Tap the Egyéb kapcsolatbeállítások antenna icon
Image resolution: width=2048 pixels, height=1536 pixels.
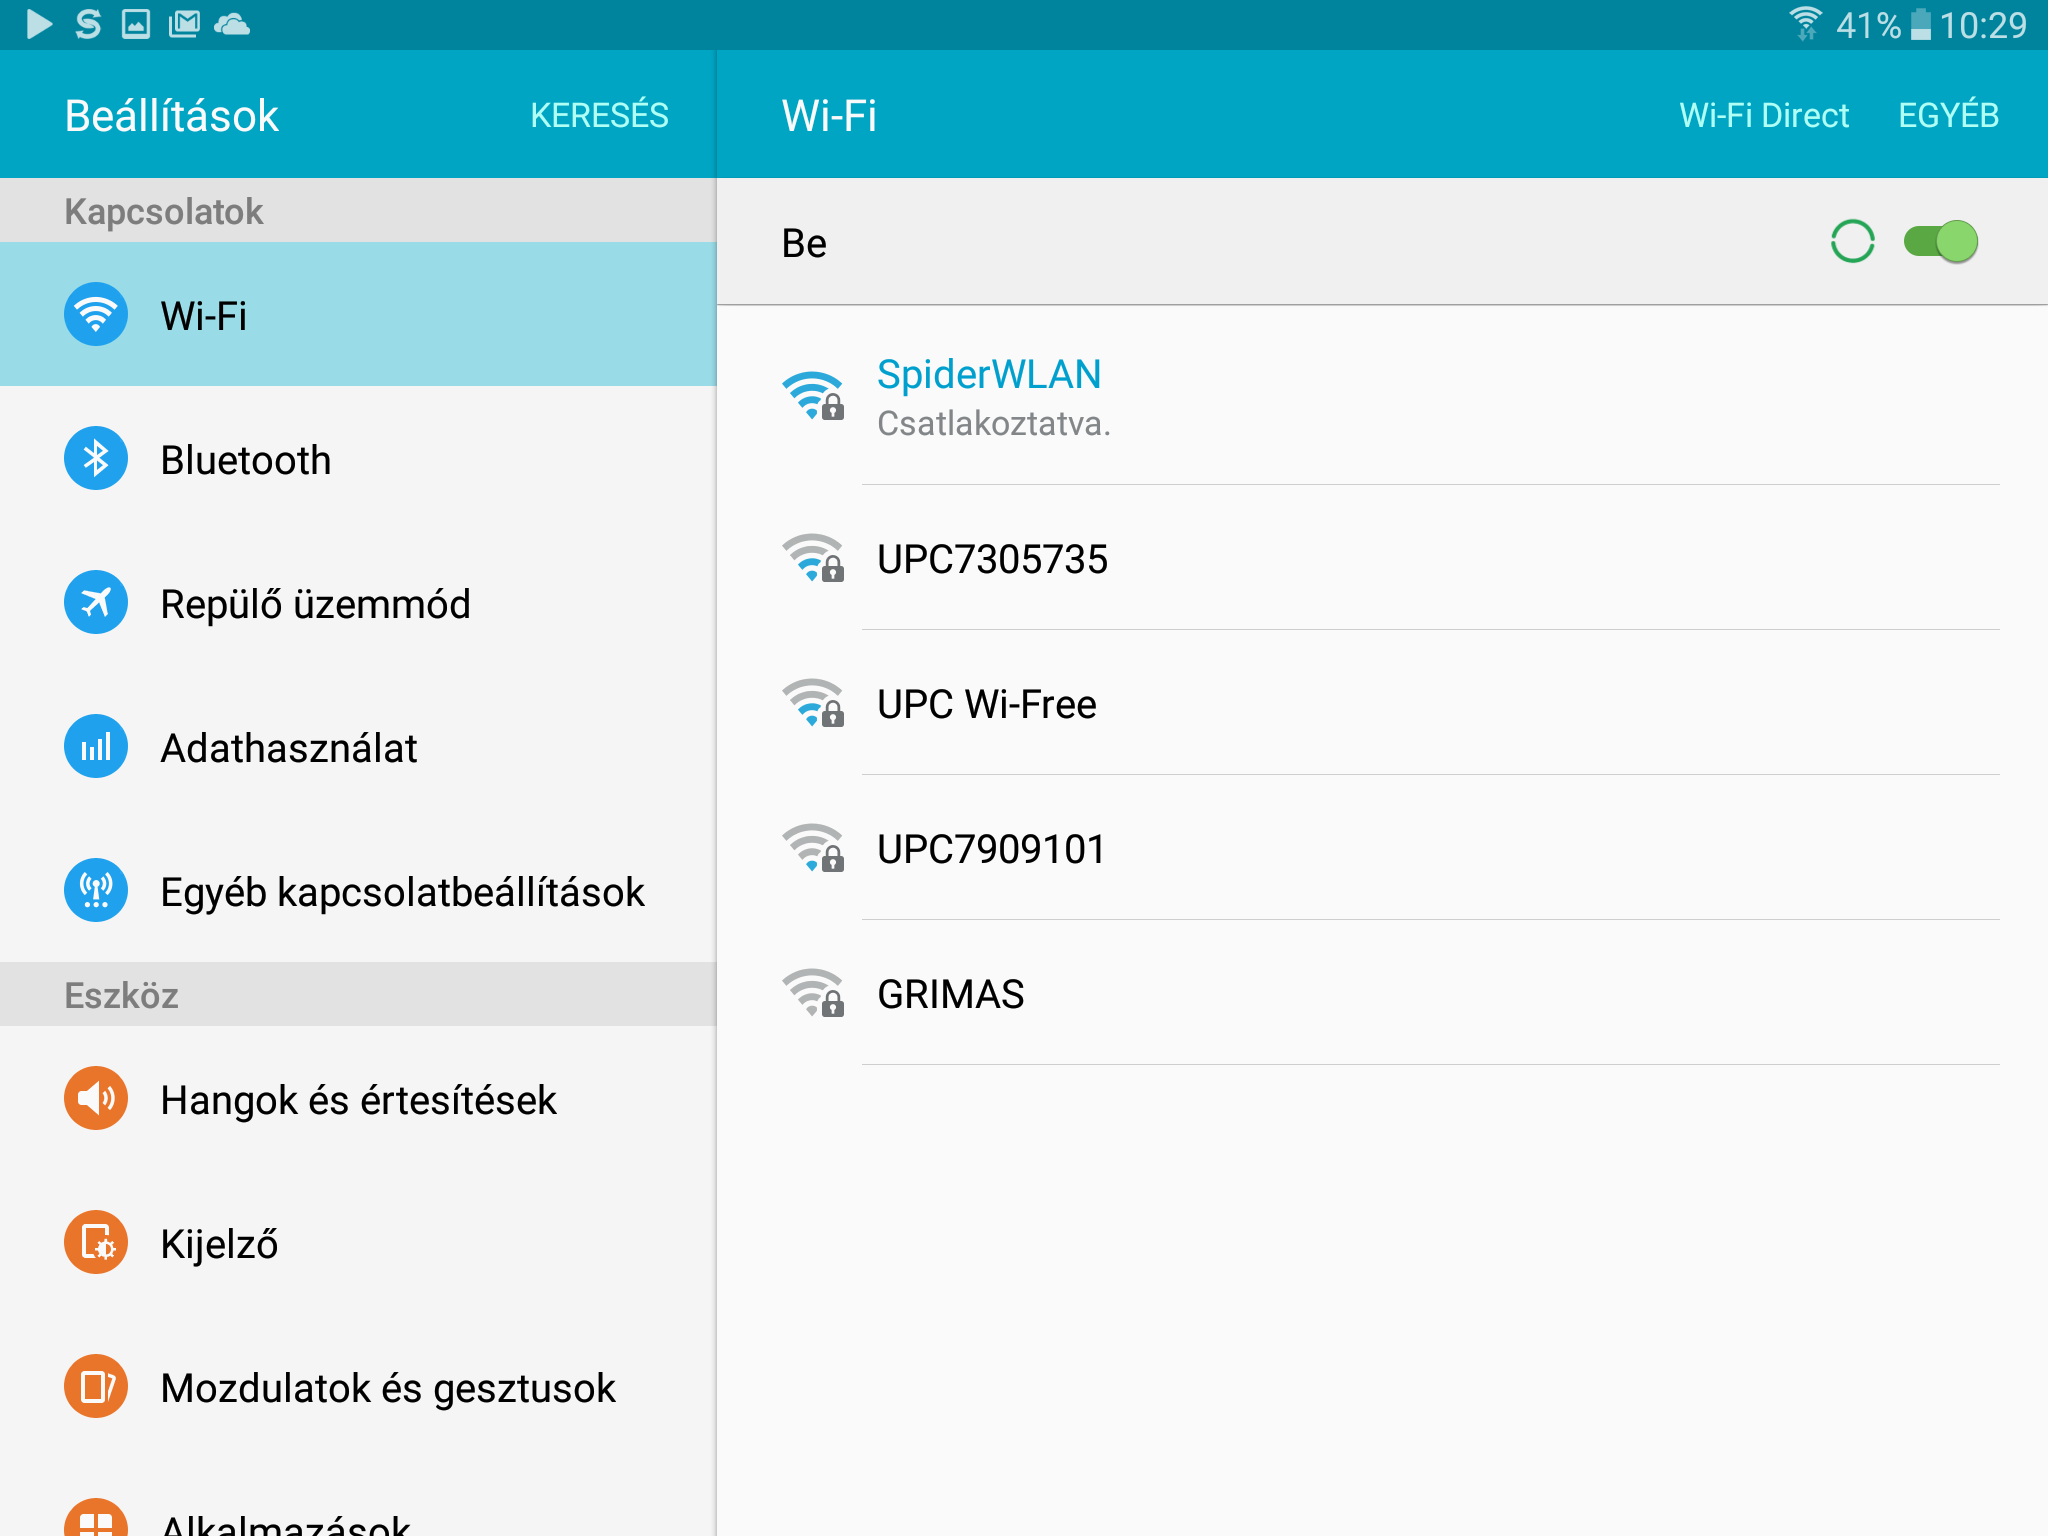pyautogui.click(x=96, y=891)
